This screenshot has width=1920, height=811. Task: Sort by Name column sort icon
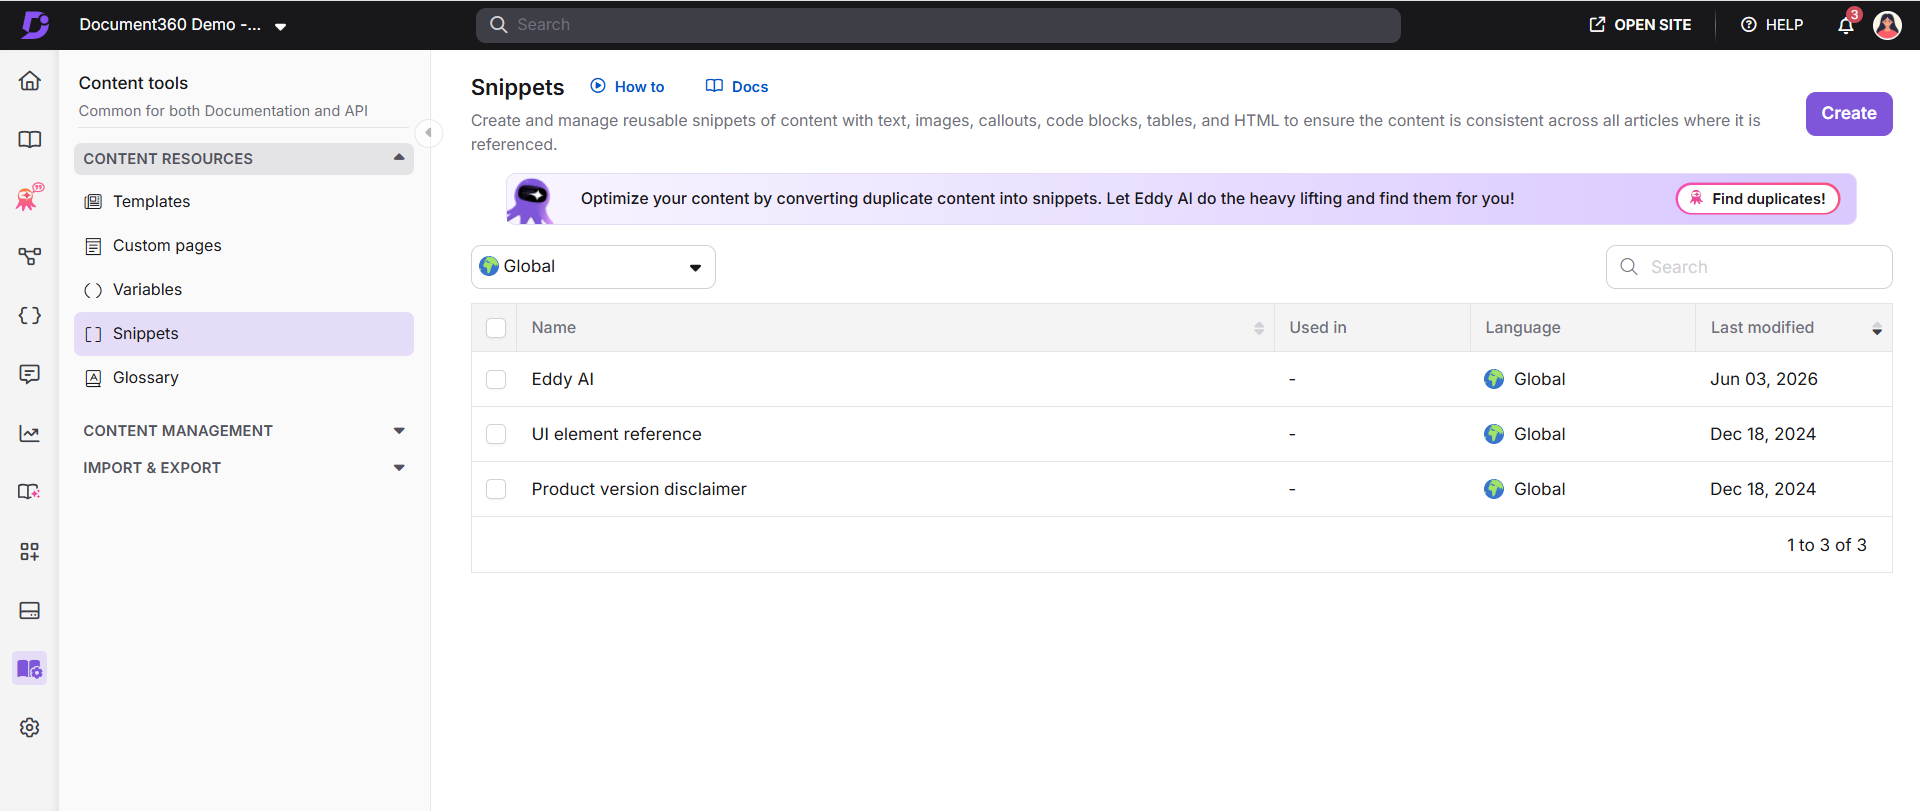point(1259,328)
